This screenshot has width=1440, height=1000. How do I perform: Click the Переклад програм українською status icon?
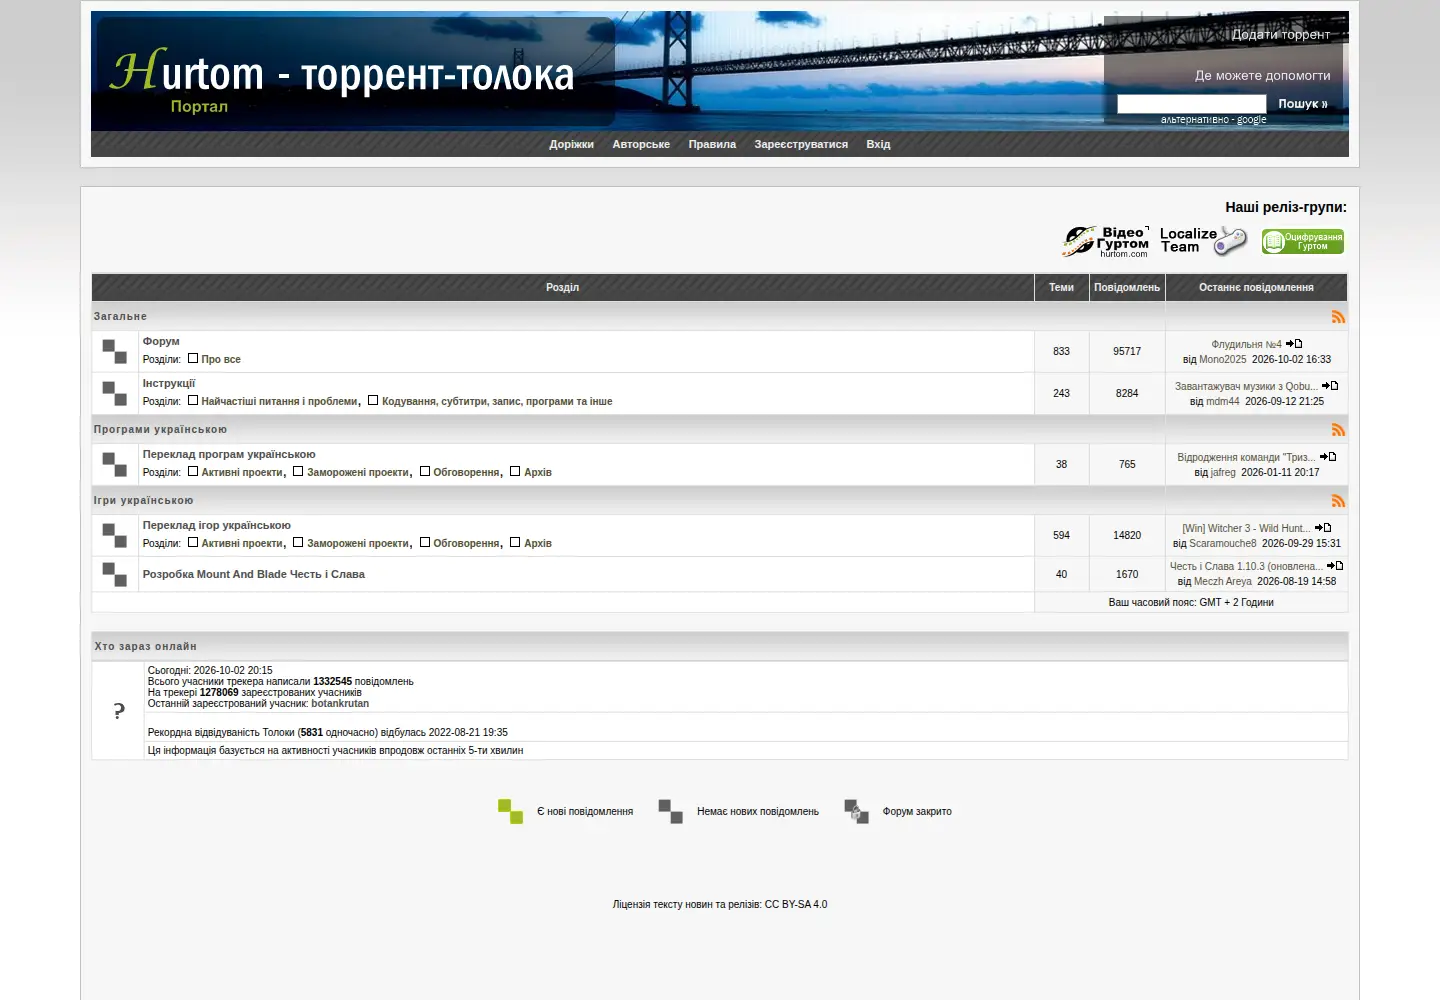point(115,465)
